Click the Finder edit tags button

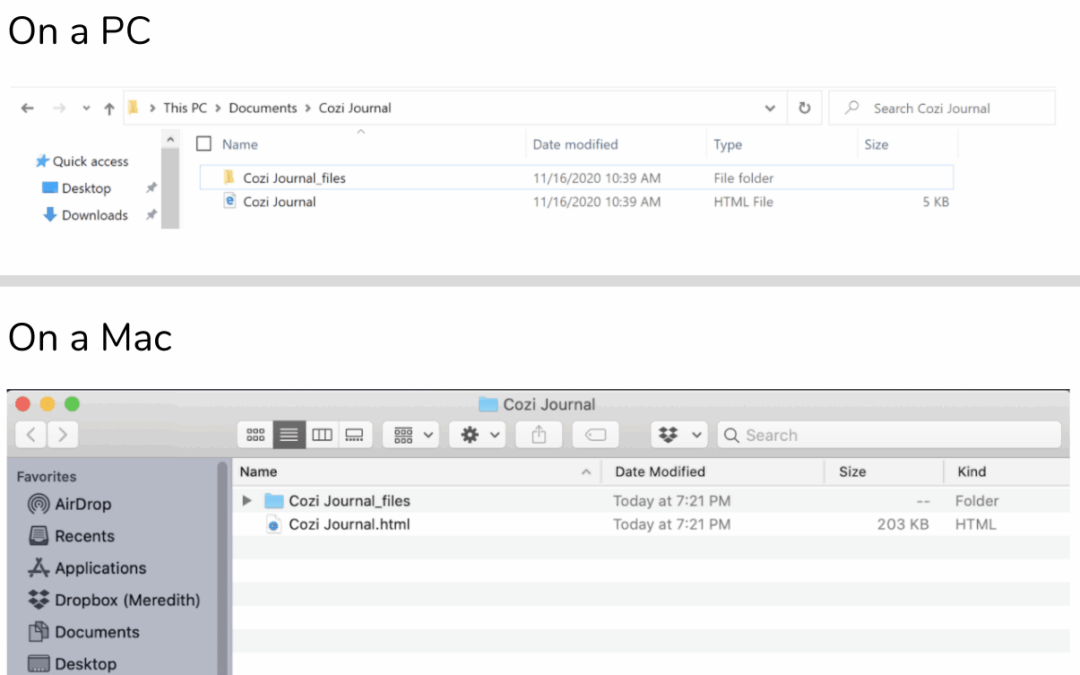tap(595, 435)
